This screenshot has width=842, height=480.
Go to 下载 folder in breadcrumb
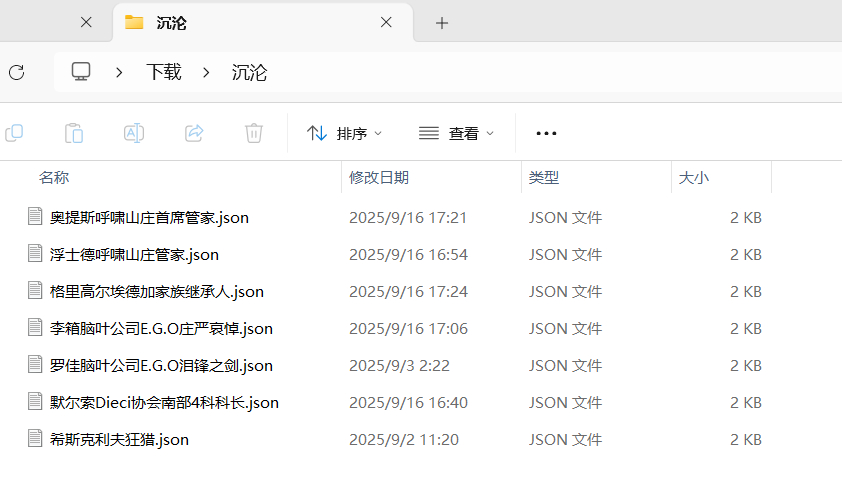(x=164, y=72)
